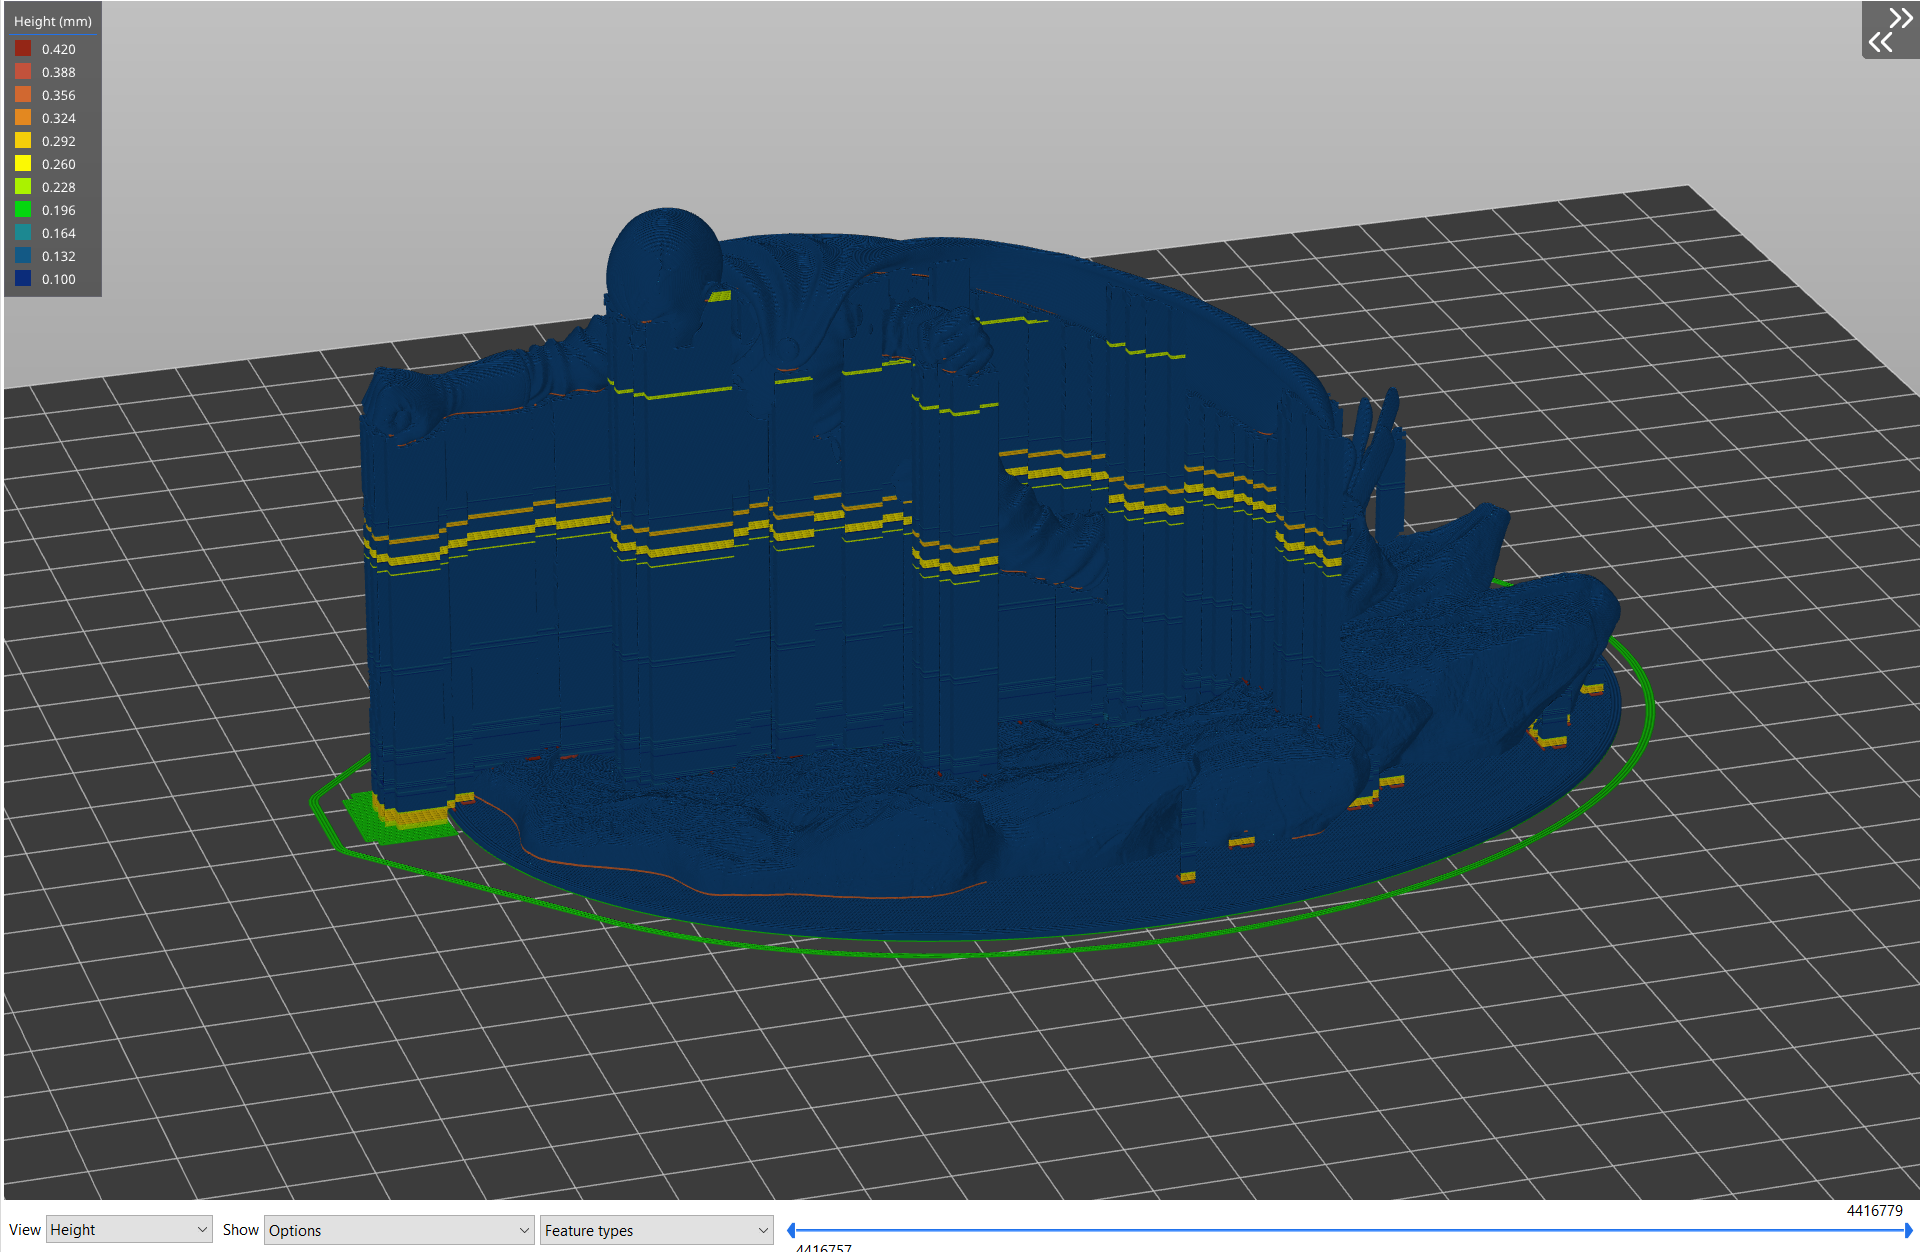Click the View label
The image size is (1920, 1252).
pyautogui.click(x=25, y=1230)
